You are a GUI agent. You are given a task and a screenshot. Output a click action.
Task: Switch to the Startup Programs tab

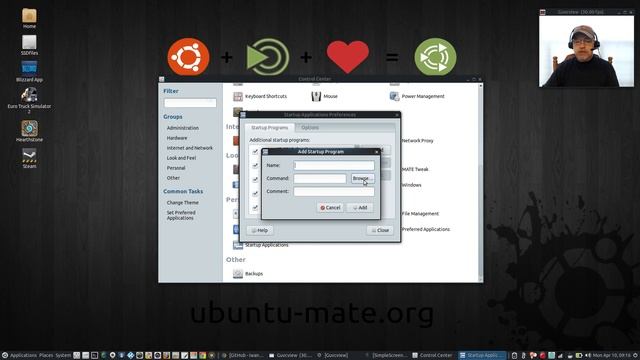[269, 128]
